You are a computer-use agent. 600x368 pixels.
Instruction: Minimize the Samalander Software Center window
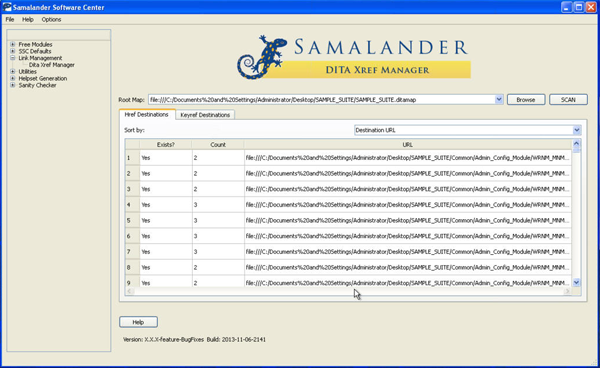click(567, 7)
